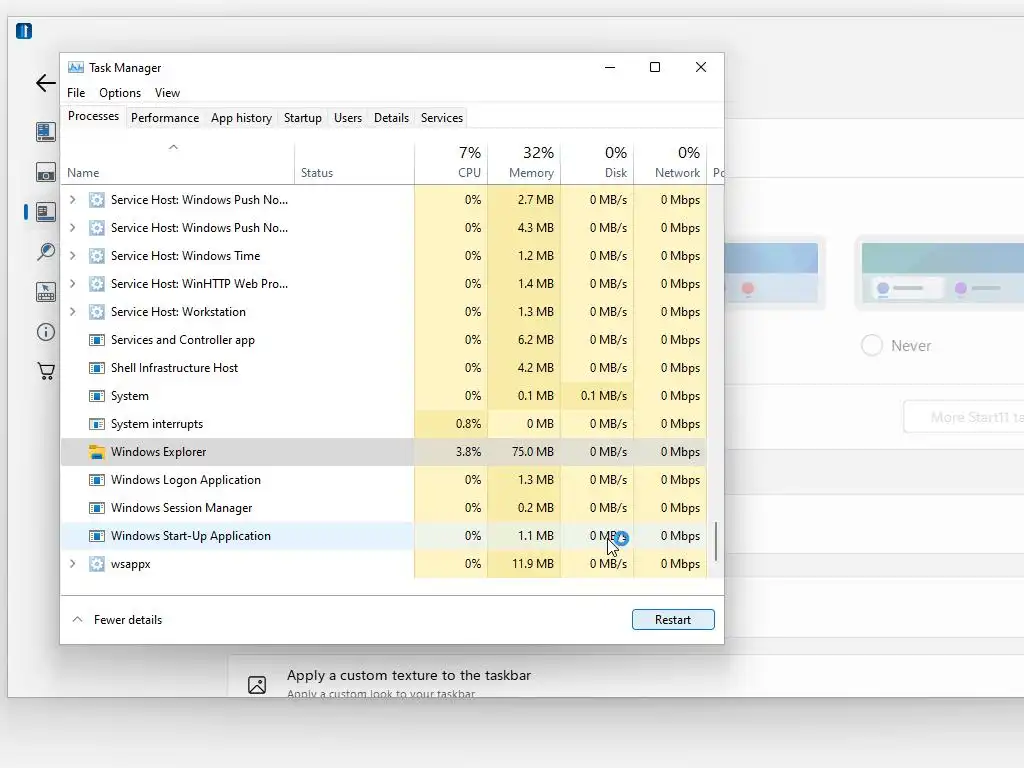This screenshot has width=1024, height=768.
Task: Click the custom texture image icon
Action: tap(257, 684)
